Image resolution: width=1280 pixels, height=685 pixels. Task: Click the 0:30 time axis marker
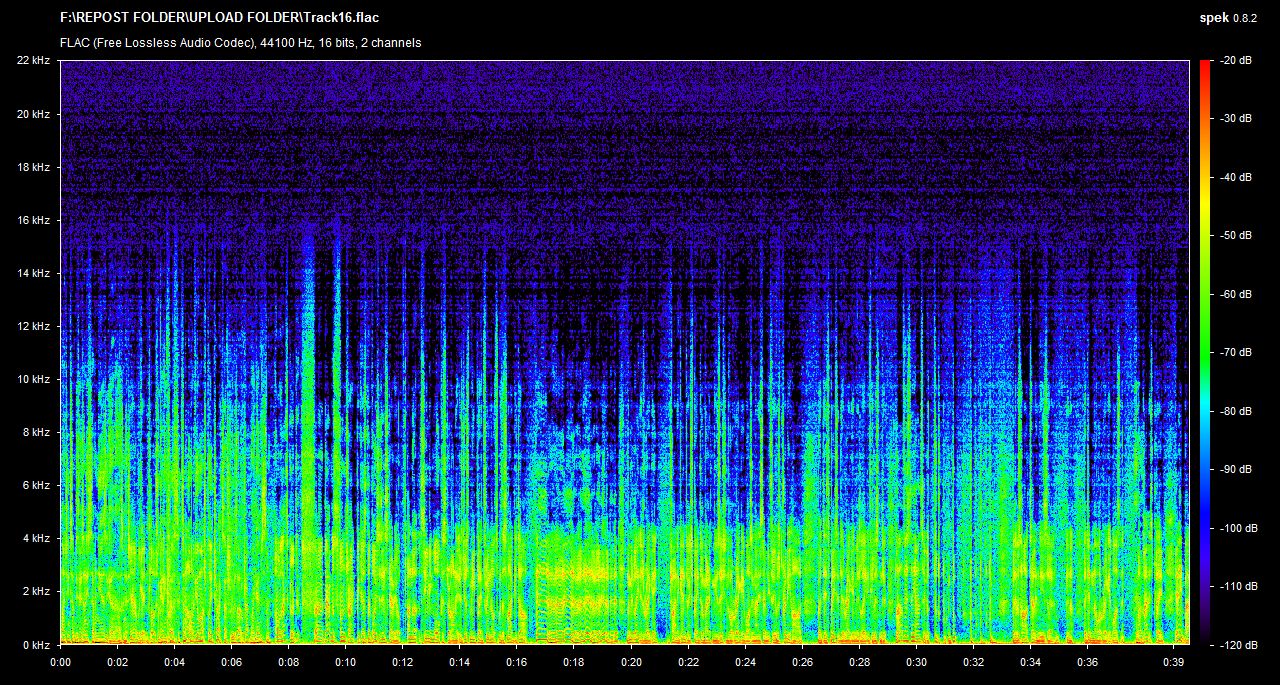[917, 661]
